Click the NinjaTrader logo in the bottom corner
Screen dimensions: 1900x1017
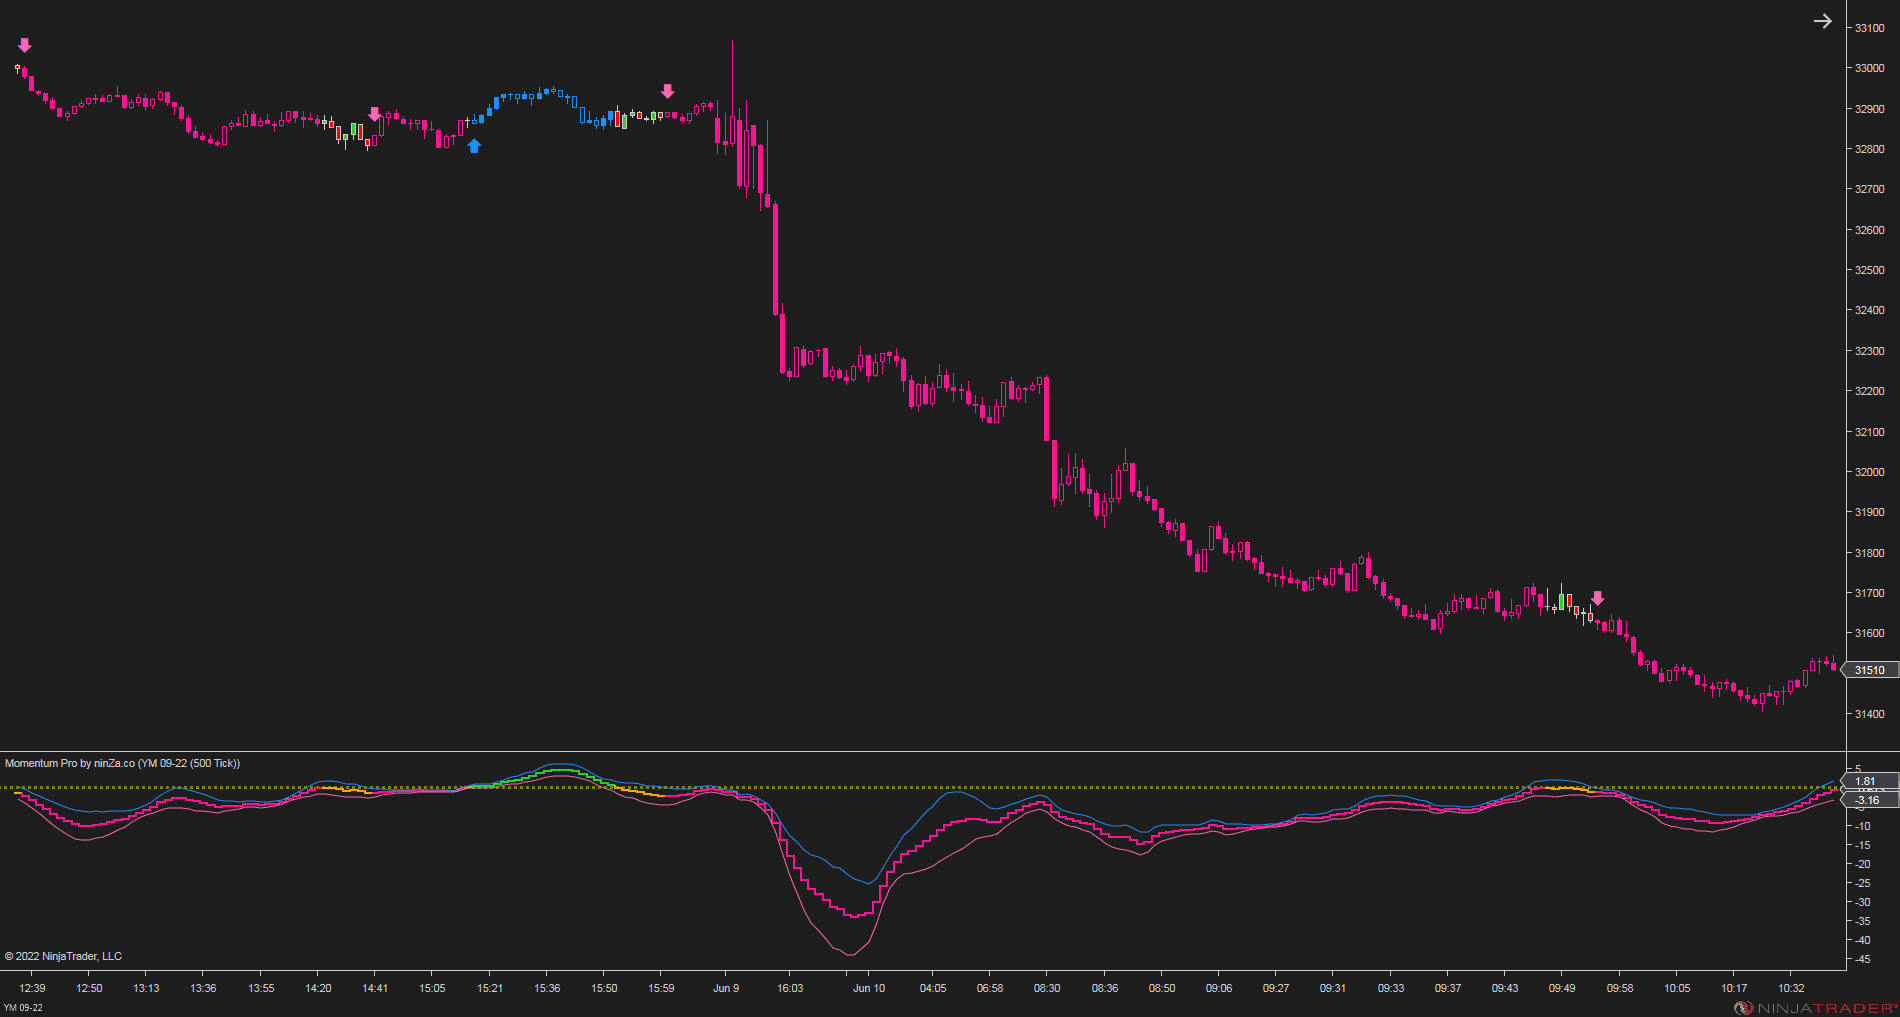(1816, 1008)
